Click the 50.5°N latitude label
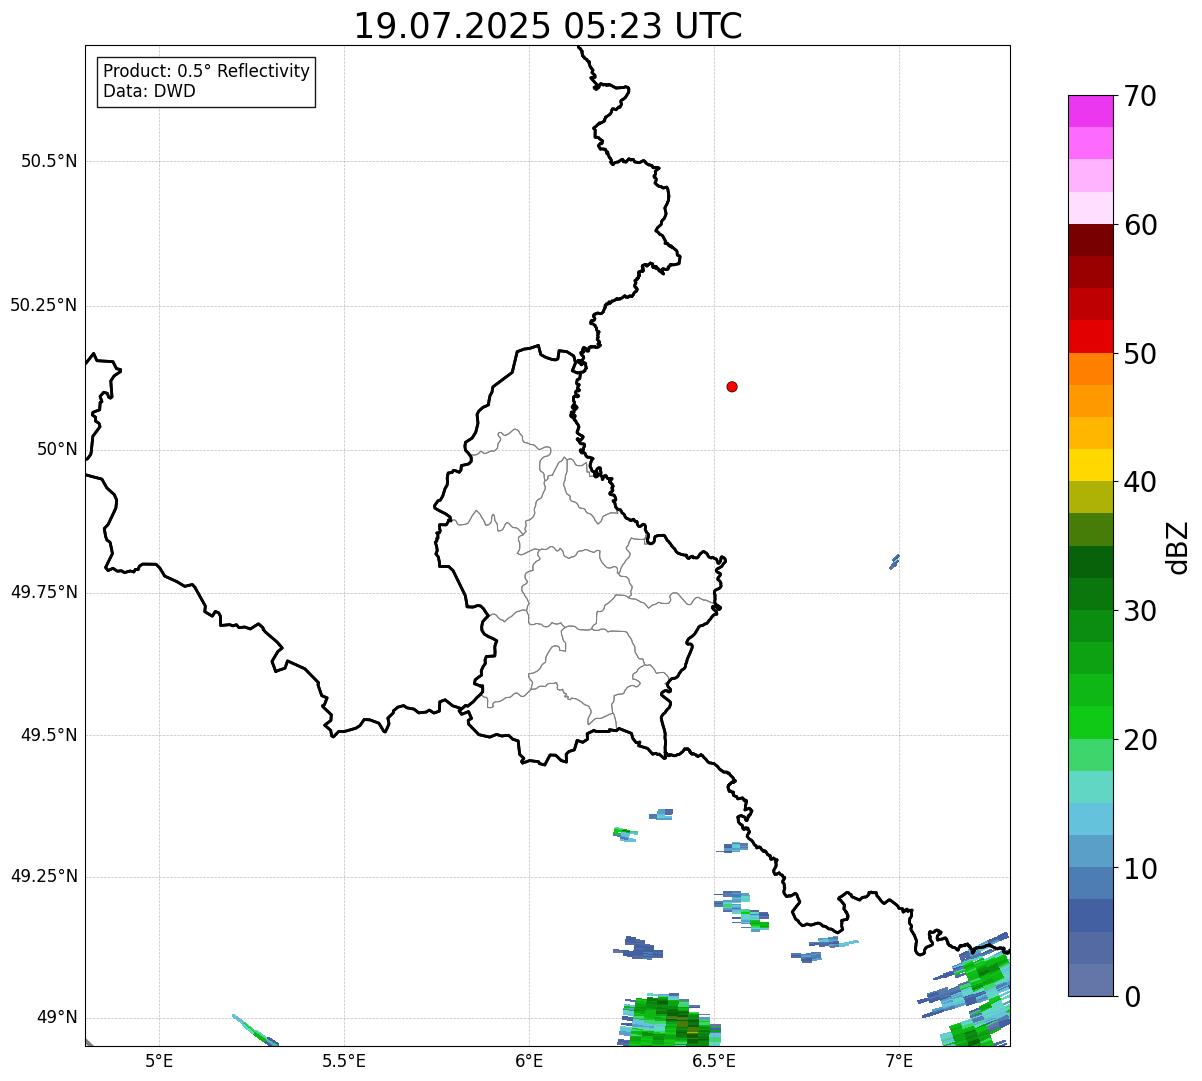 49,161
